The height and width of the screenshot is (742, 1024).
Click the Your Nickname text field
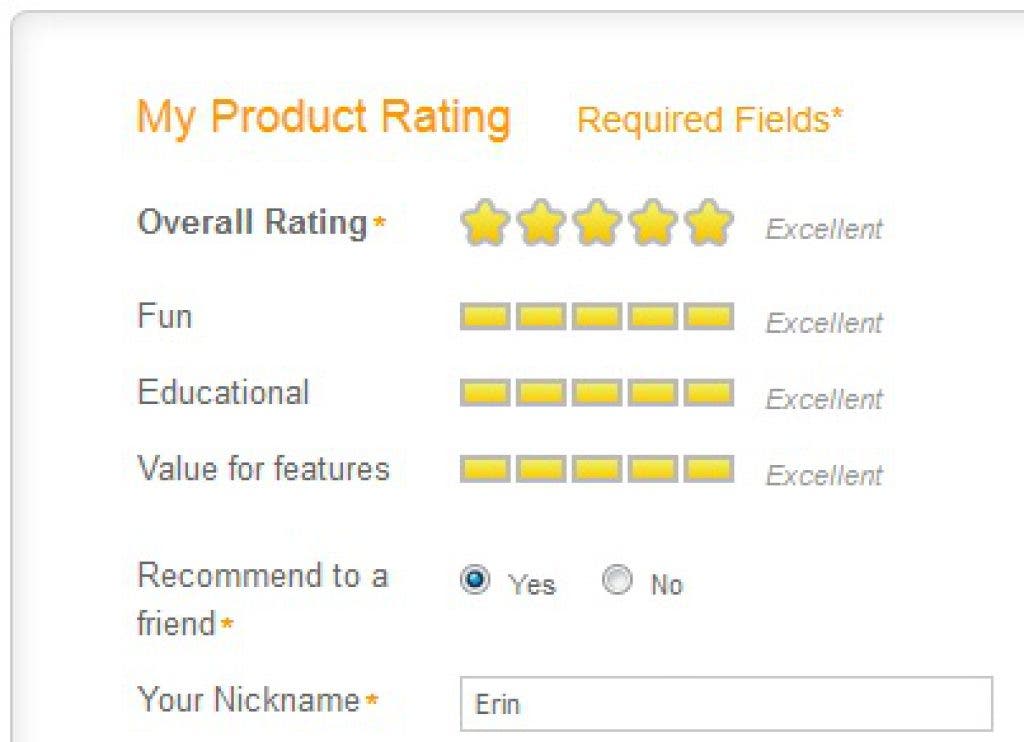pos(726,704)
